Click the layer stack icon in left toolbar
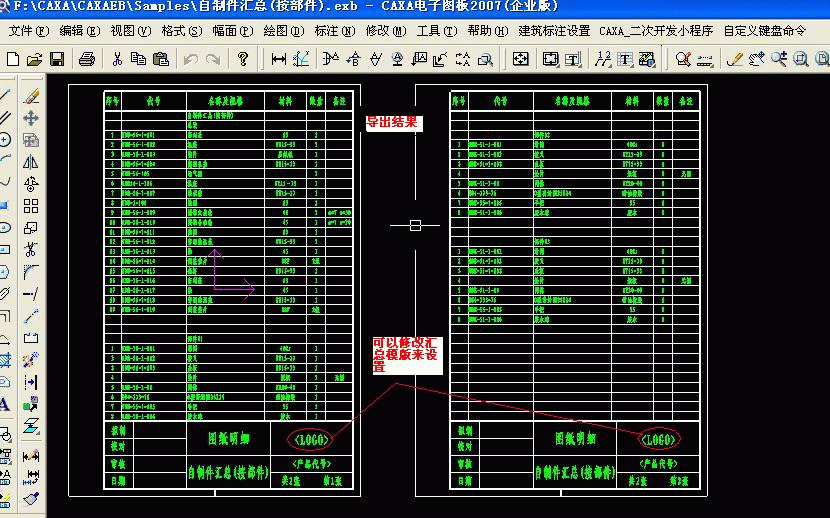 click(x=31, y=426)
